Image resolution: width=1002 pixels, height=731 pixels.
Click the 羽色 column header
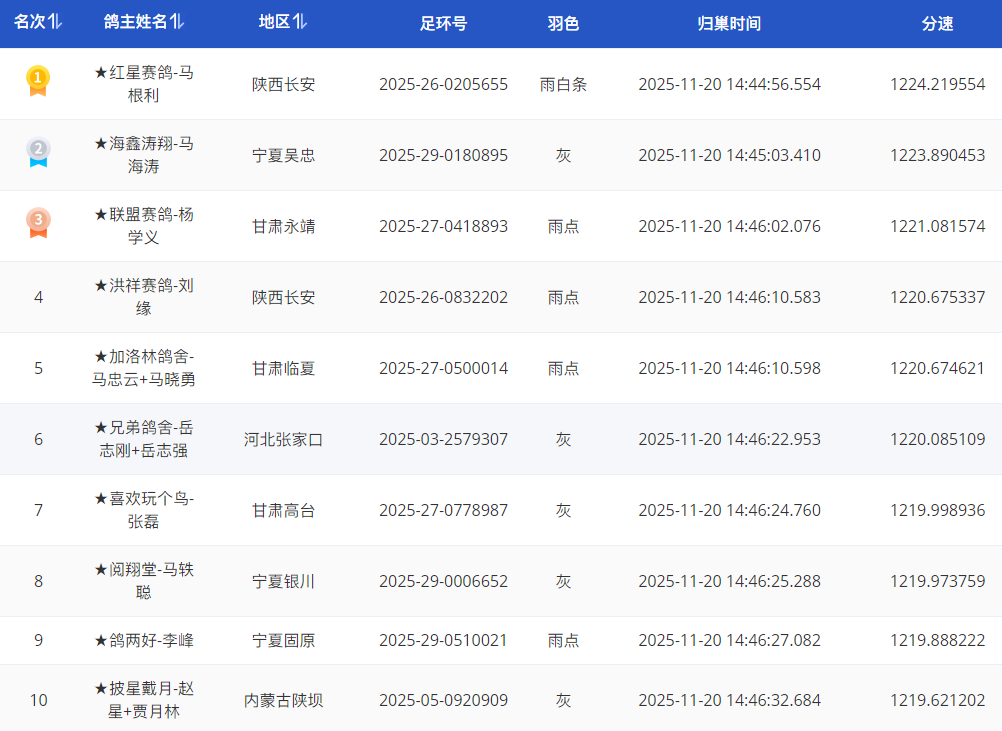click(x=563, y=24)
